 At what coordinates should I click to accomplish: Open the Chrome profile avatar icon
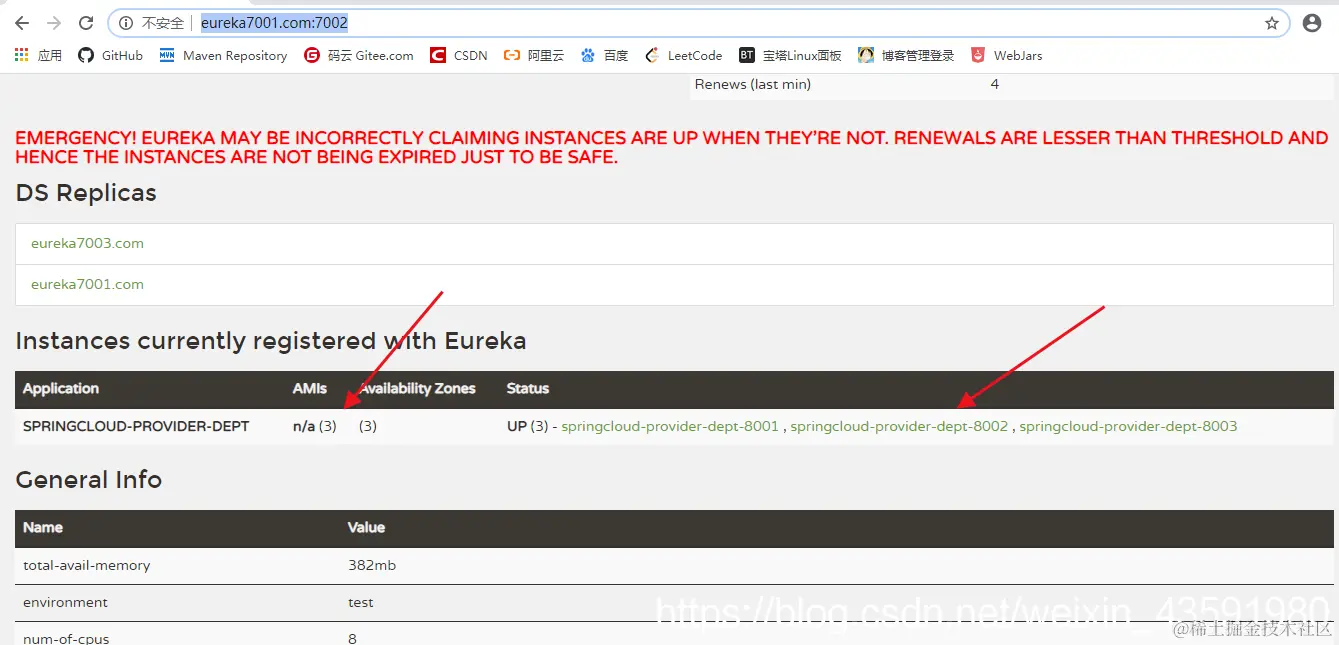coord(1312,23)
